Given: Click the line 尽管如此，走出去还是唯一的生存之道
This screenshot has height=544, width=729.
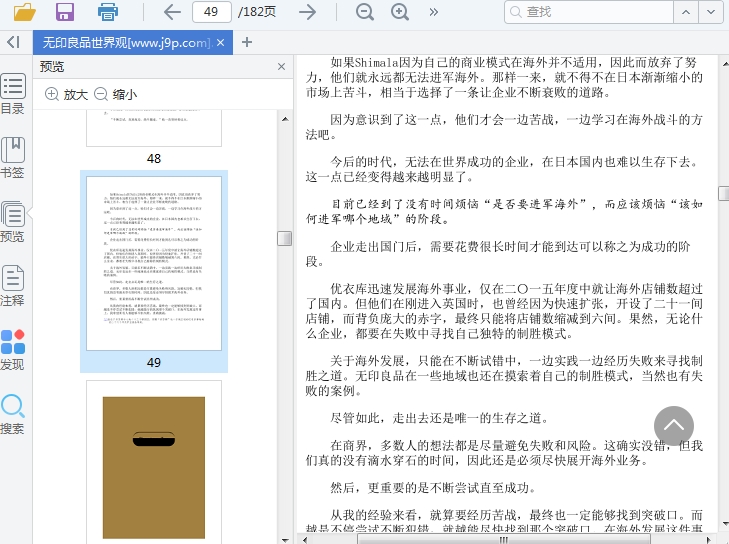Looking at the screenshot, I should tap(439, 418).
